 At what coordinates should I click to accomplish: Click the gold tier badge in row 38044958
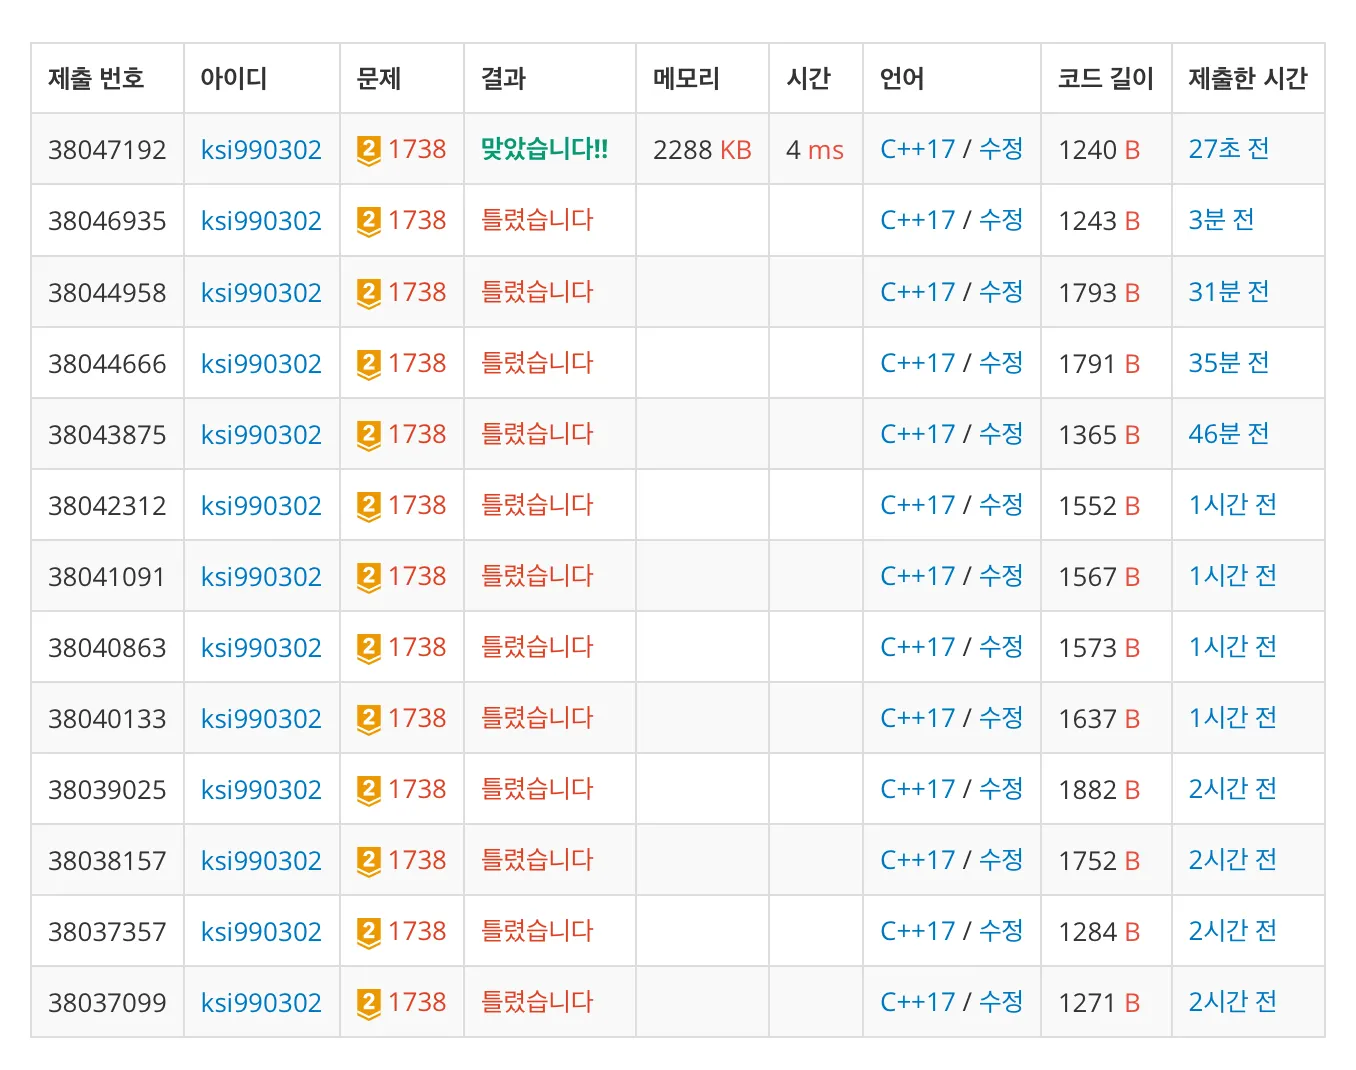pos(369,293)
